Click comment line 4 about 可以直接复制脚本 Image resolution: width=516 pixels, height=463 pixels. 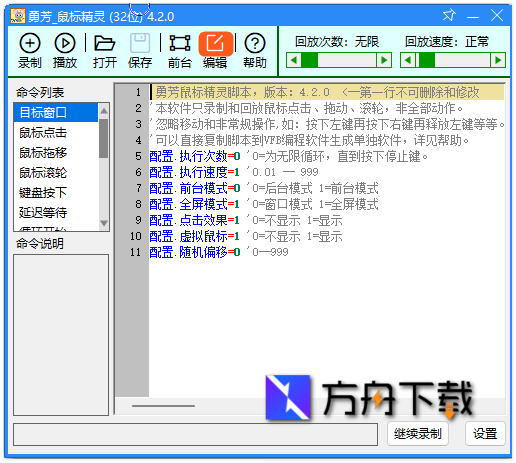309,140
